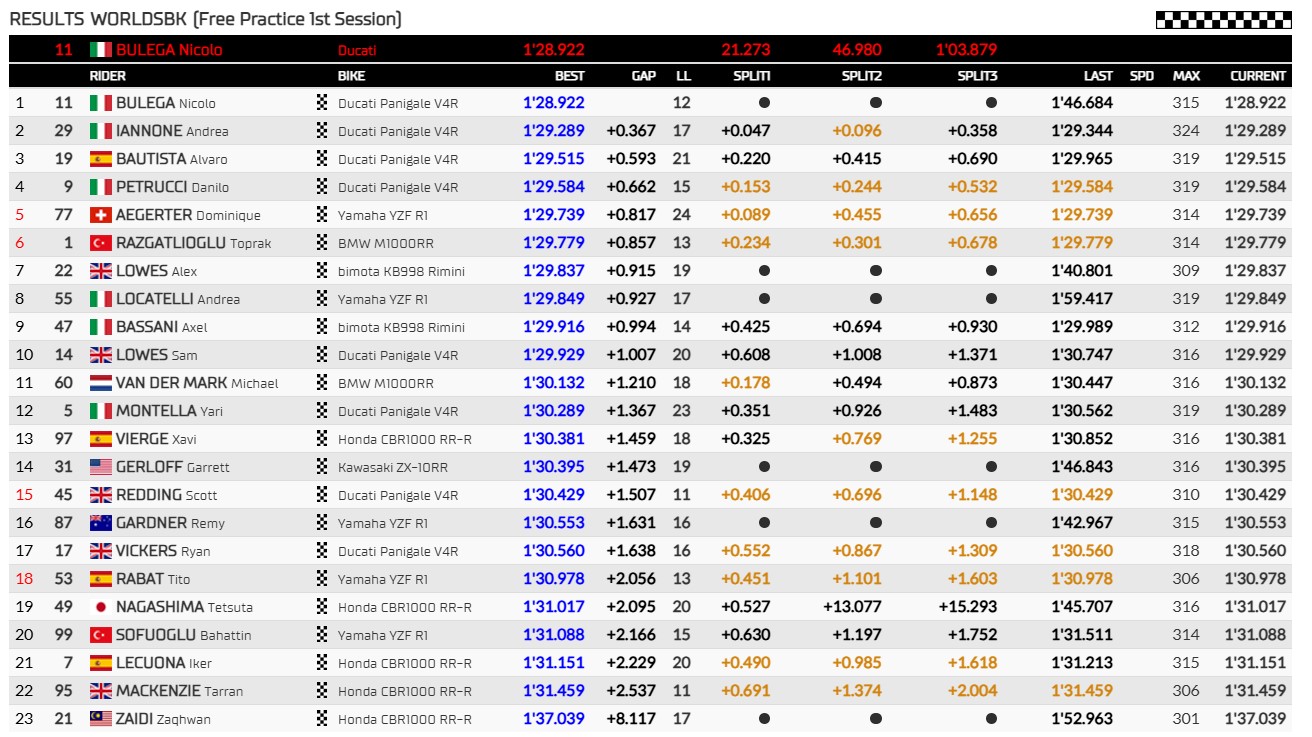Click rider name IANNONE Andrea

click(172, 131)
